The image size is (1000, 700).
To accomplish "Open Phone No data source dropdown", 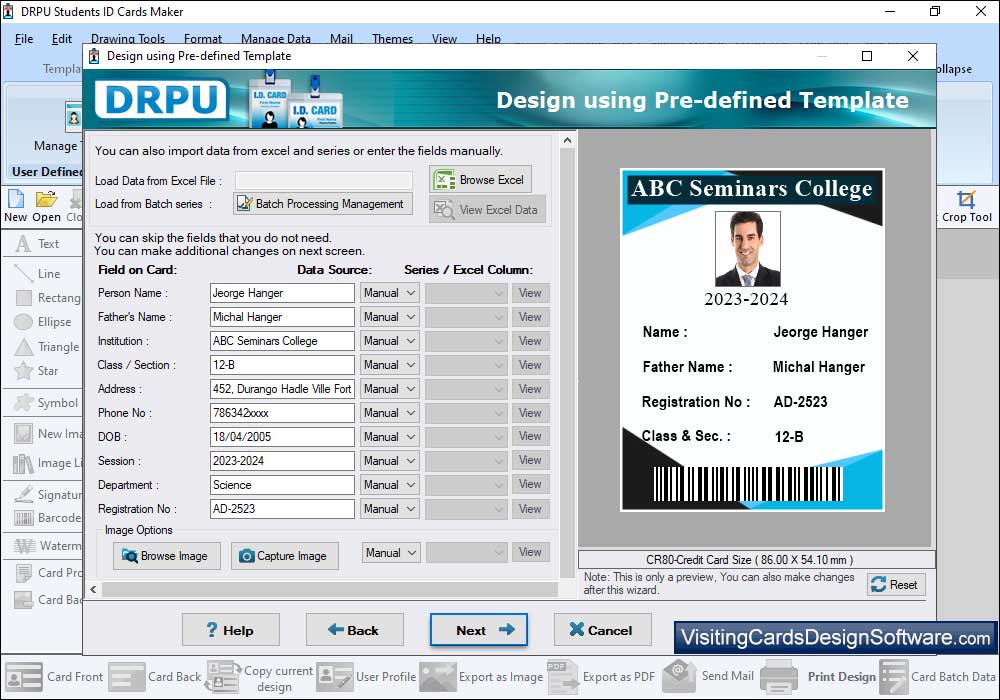I will (389, 413).
